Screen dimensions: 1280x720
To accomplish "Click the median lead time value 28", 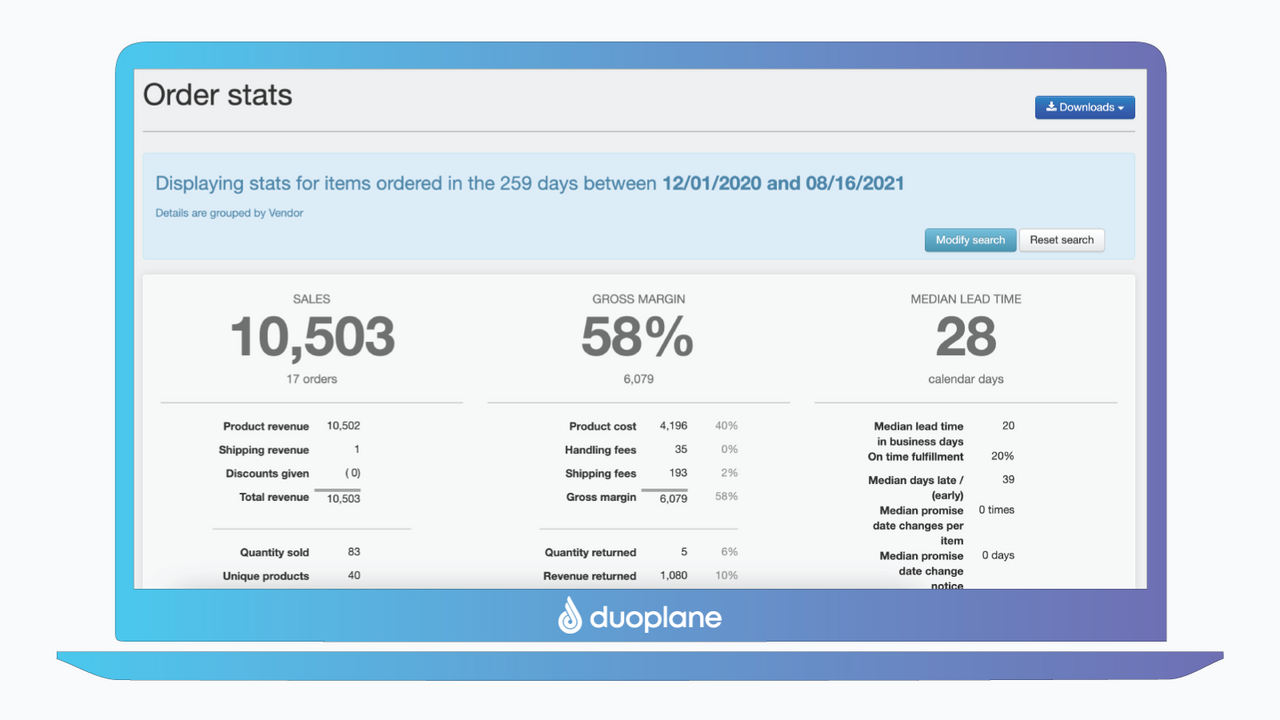I will pos(965,338).
